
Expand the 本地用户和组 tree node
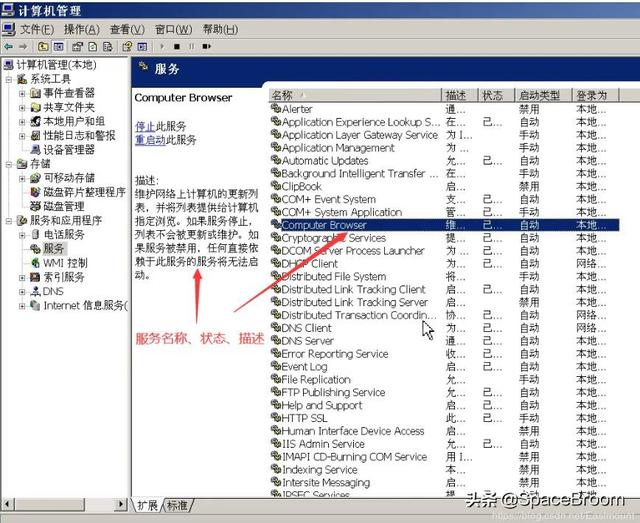coord(22,122)
